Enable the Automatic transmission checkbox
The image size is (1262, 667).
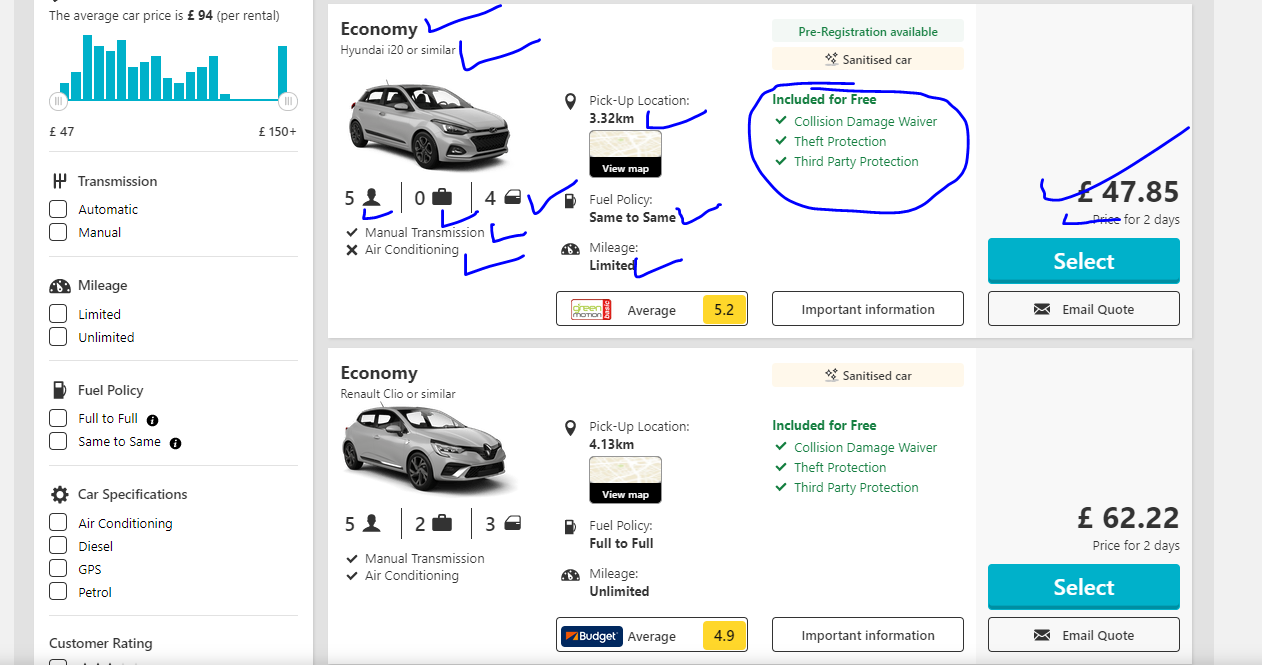click(x=58, y=209)
